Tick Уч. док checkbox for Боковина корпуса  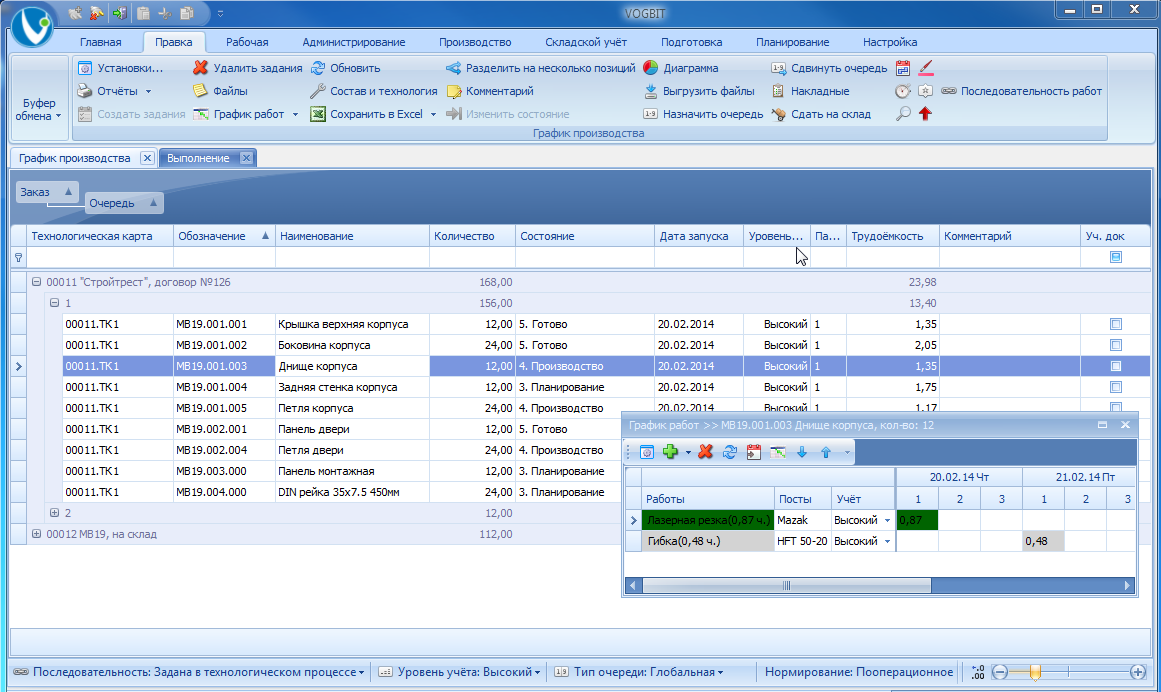point(1116,345)
